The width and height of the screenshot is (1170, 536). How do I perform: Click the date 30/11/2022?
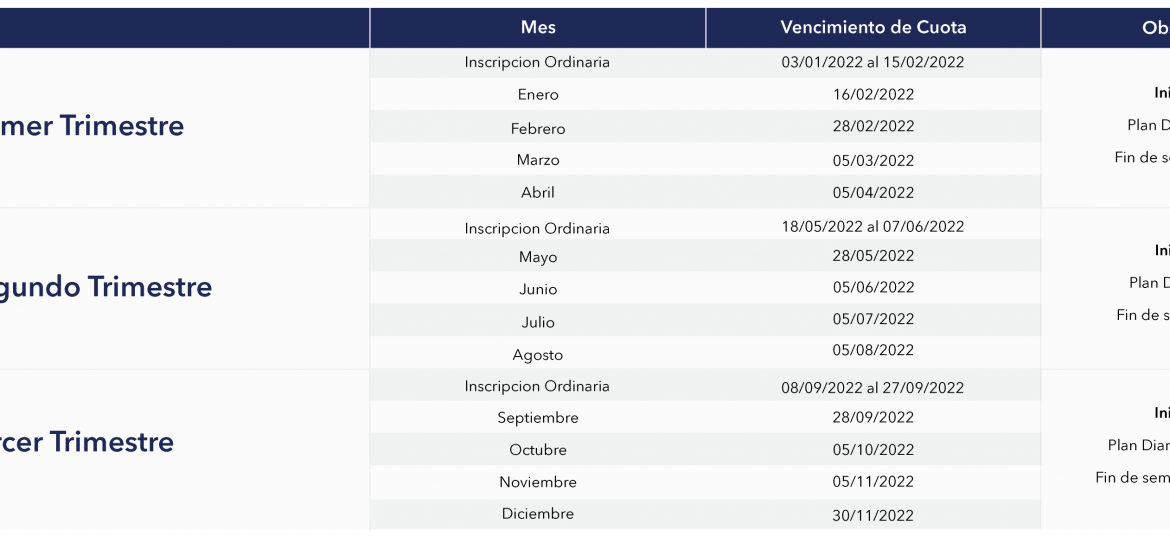click(x=873, y=515)
